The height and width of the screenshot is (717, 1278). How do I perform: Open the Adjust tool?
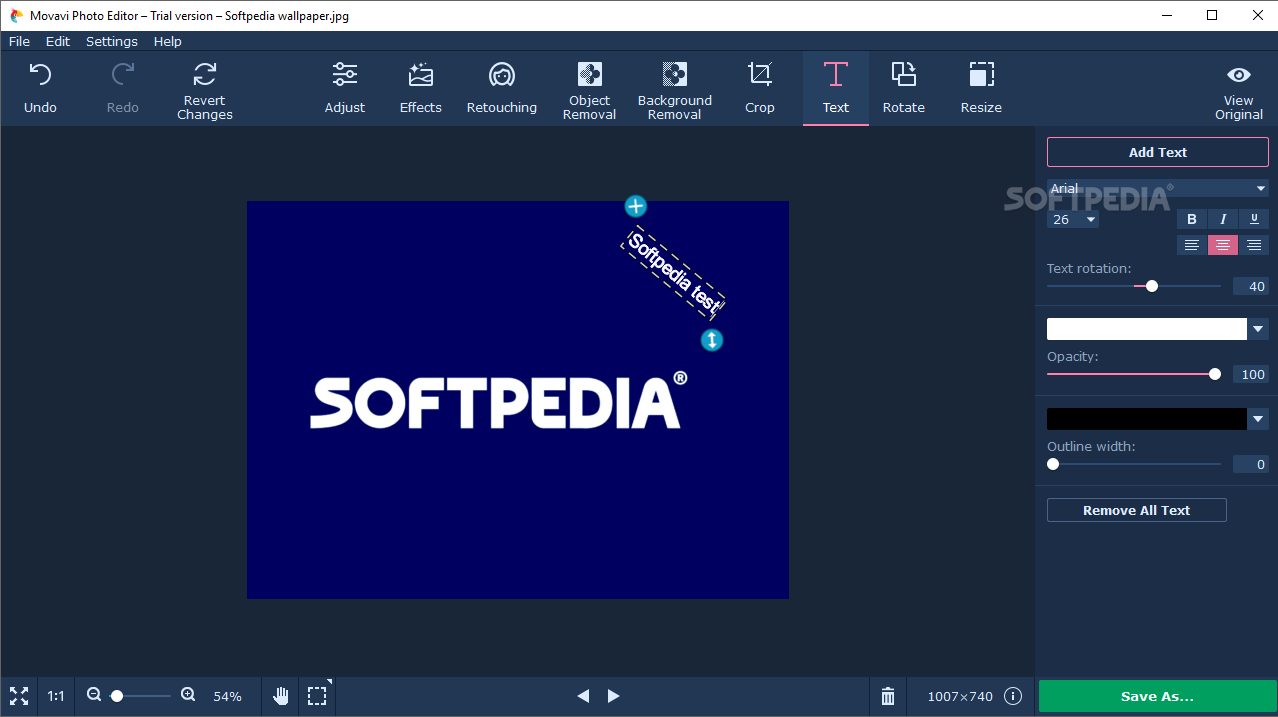(345, 88)
